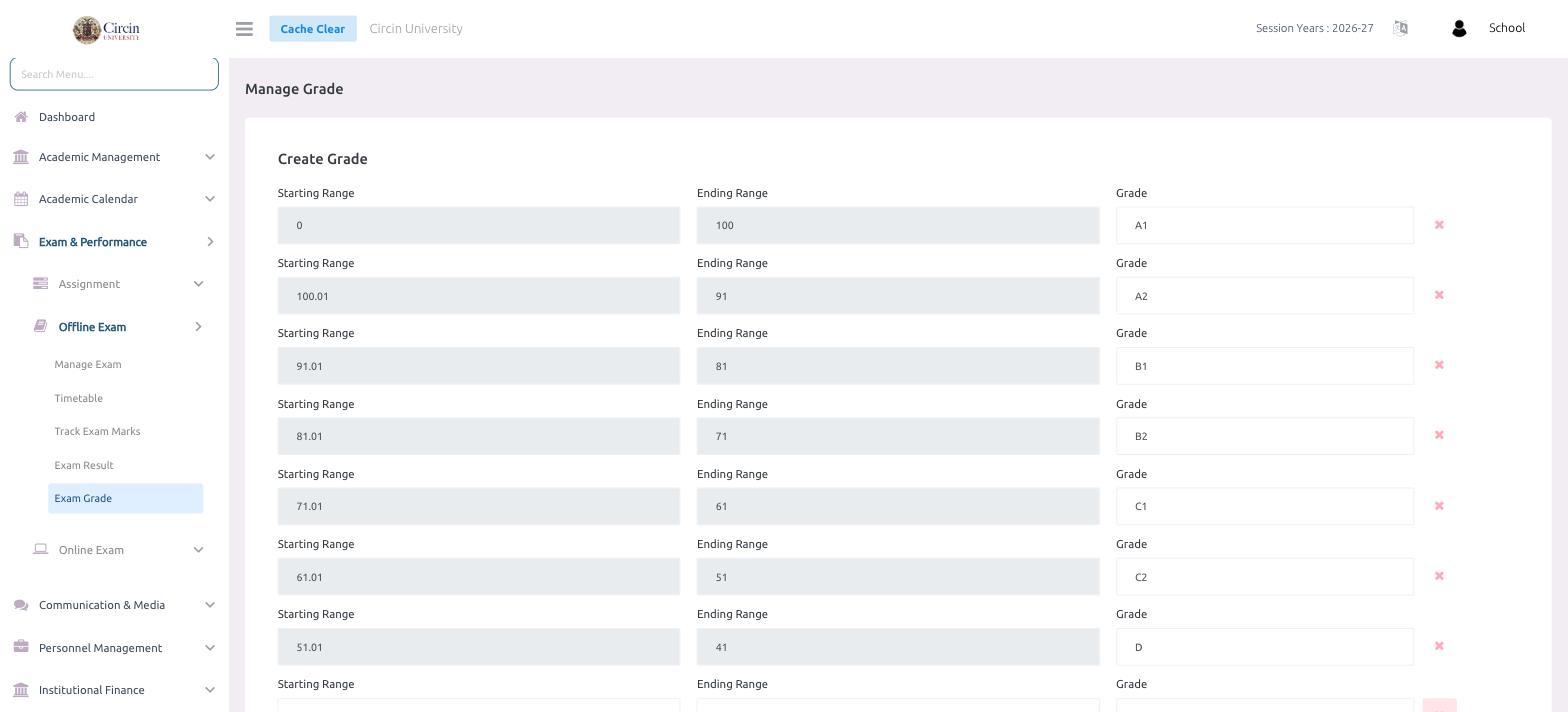The width and height of the screenshot is (1568, 712).
Task: Remove the A1 grade row
Action: [x=1439, y=225]
